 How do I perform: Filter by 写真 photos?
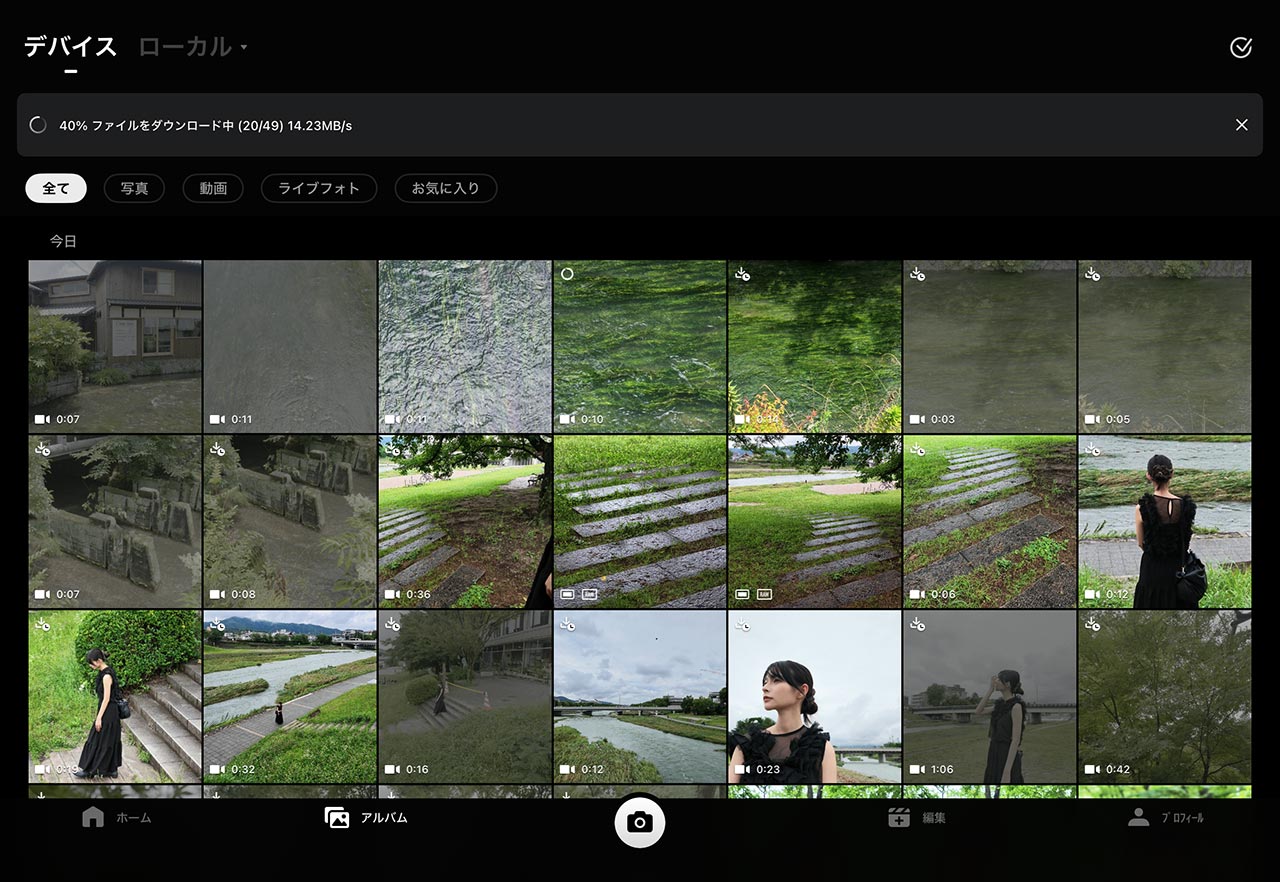pos(134,188)
